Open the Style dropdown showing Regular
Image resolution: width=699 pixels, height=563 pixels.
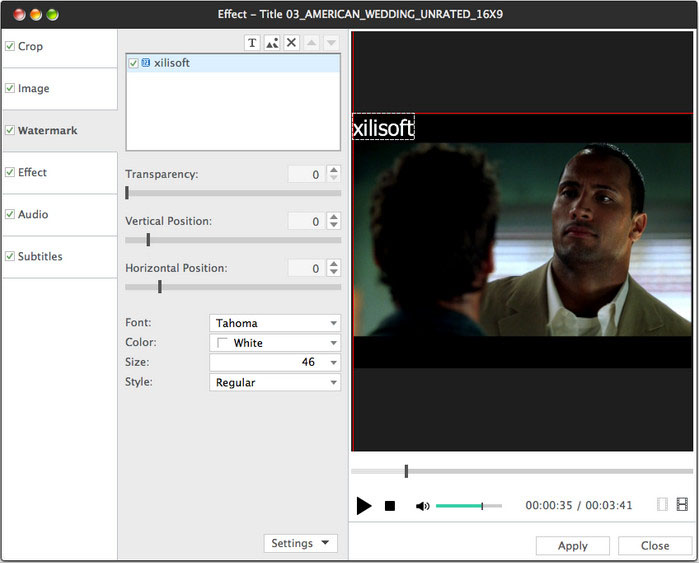tap(275, 382)
